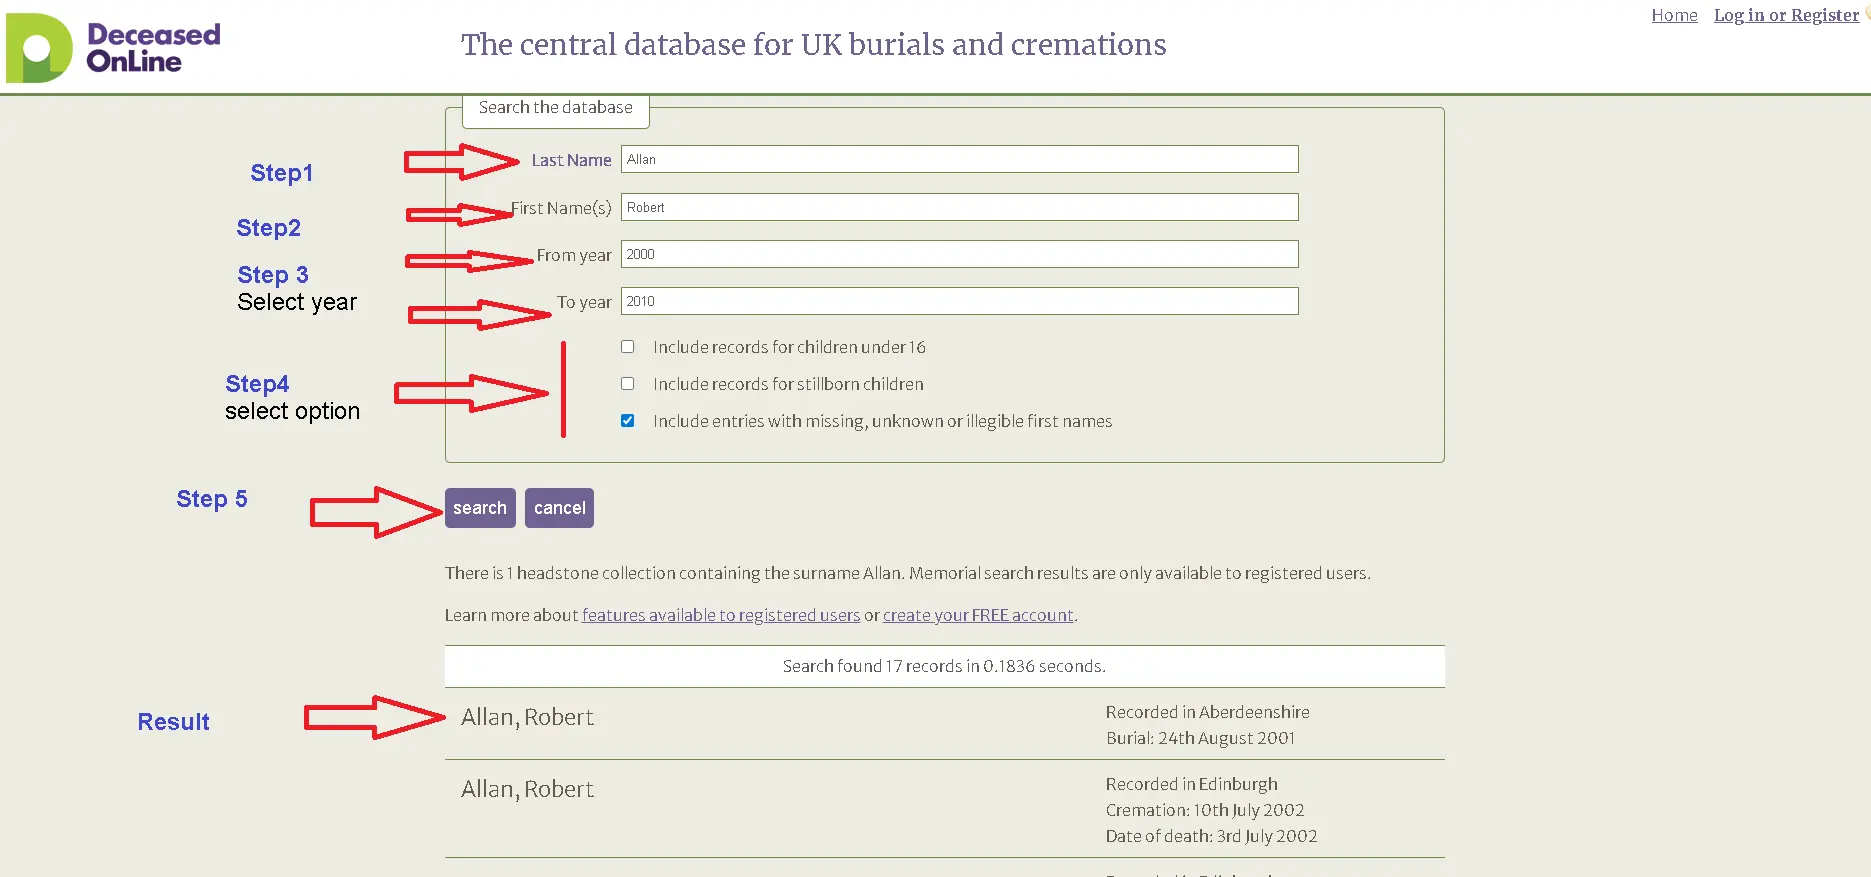1871x877 pixels.
Task: Click the From year field
Action: click(959, 254)
